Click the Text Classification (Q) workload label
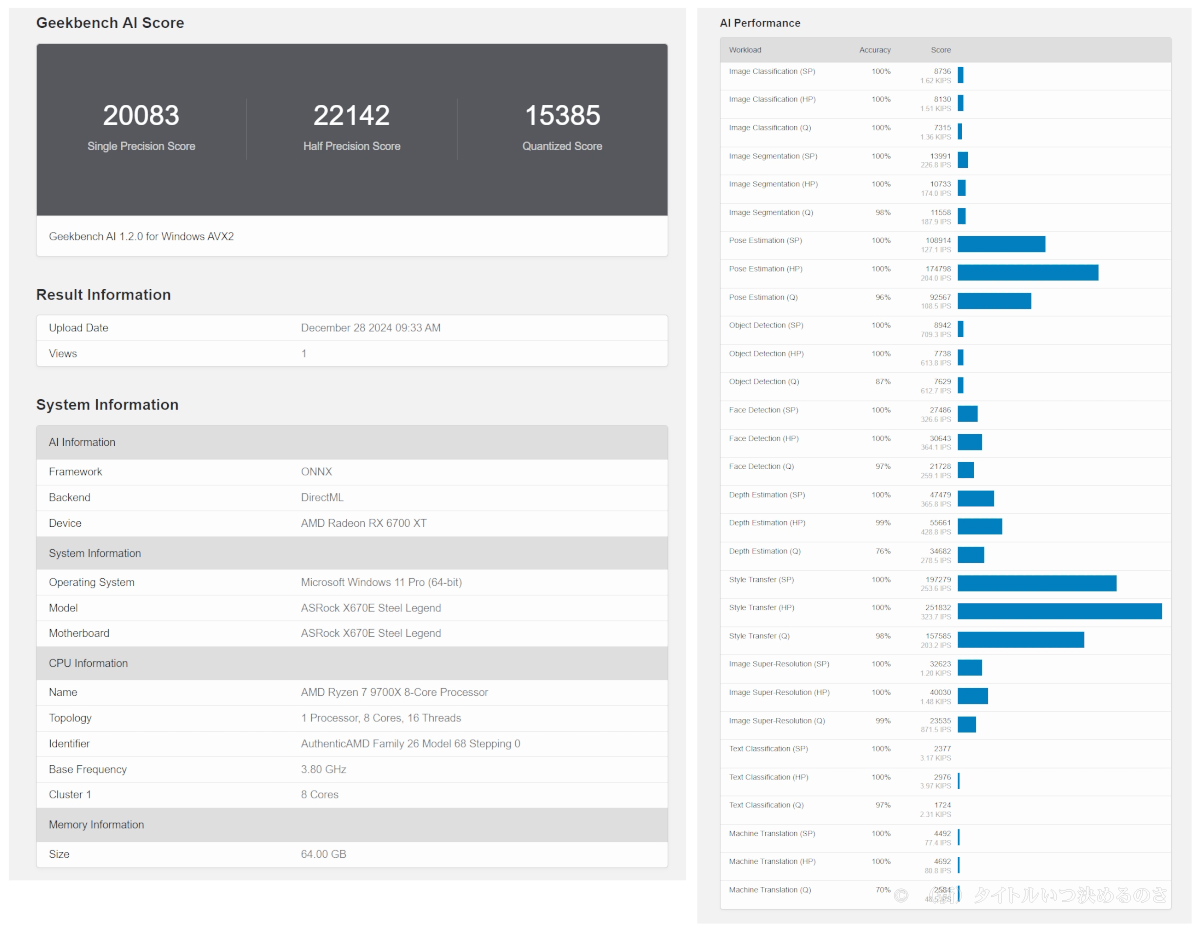This screenshot has height=932, width=1200. click(766, 805)
